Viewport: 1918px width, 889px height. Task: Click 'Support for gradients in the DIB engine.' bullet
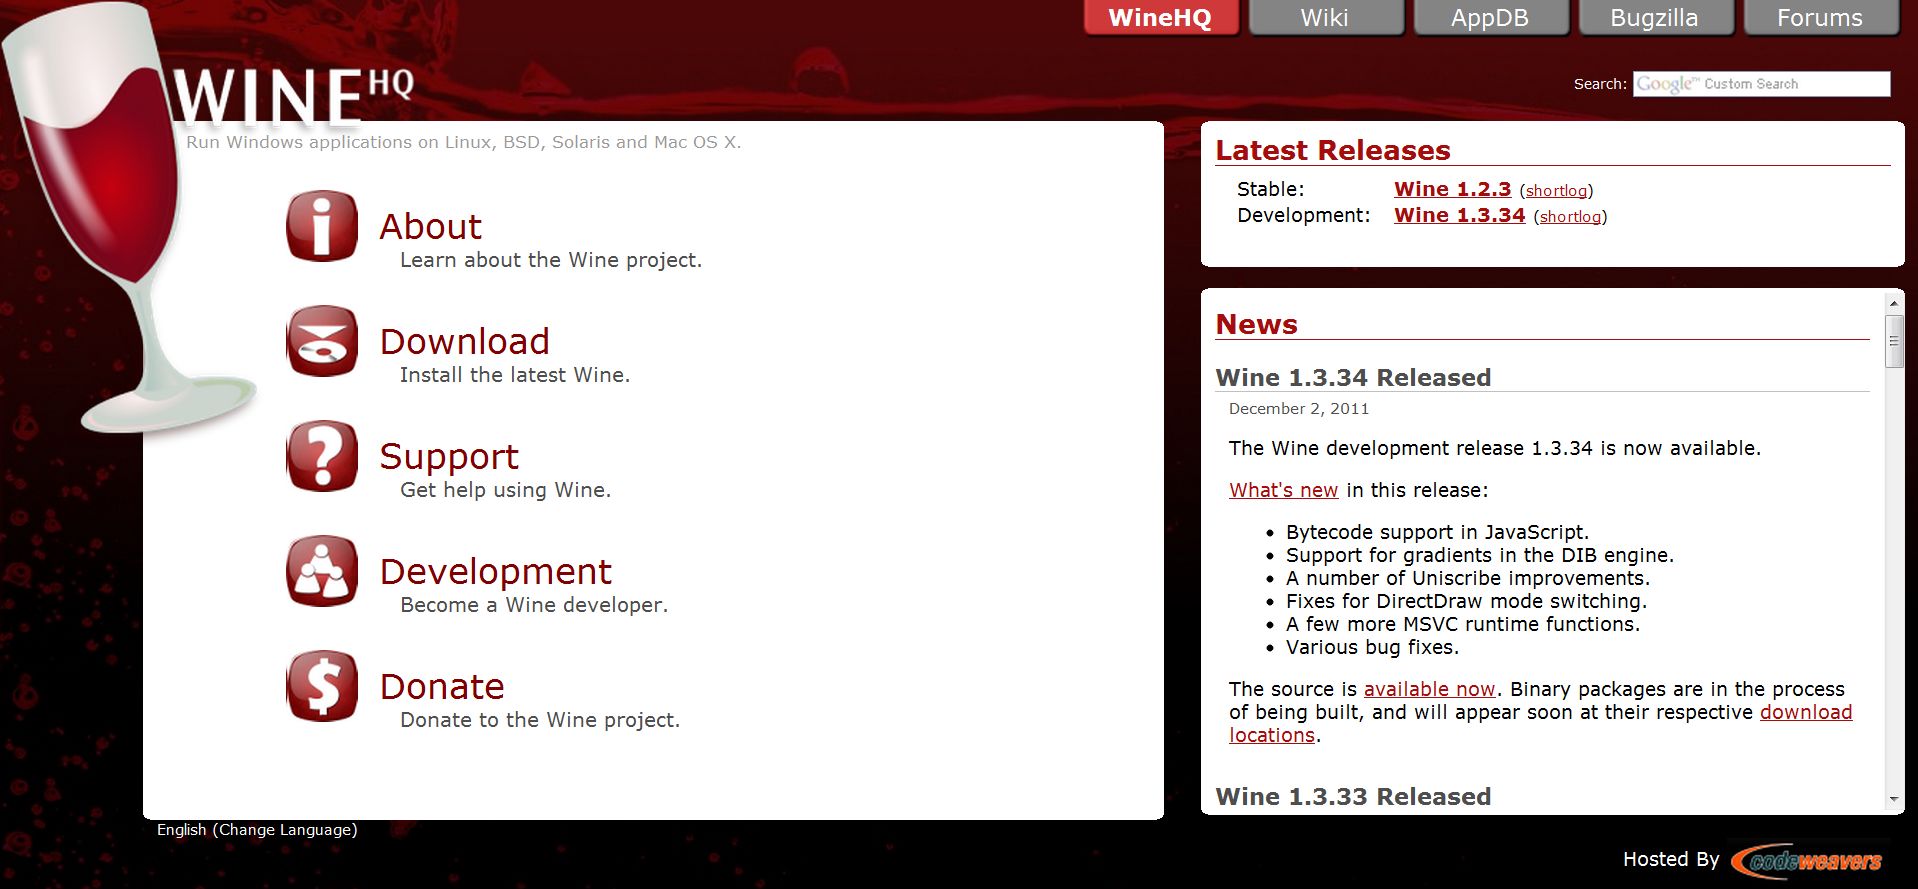tap(1480, 555)
